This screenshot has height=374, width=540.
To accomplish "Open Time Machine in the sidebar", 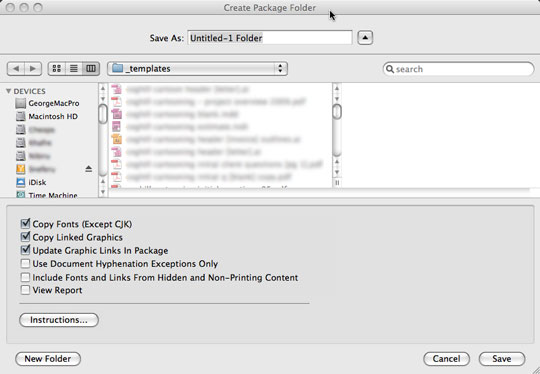I will (46, 195).
